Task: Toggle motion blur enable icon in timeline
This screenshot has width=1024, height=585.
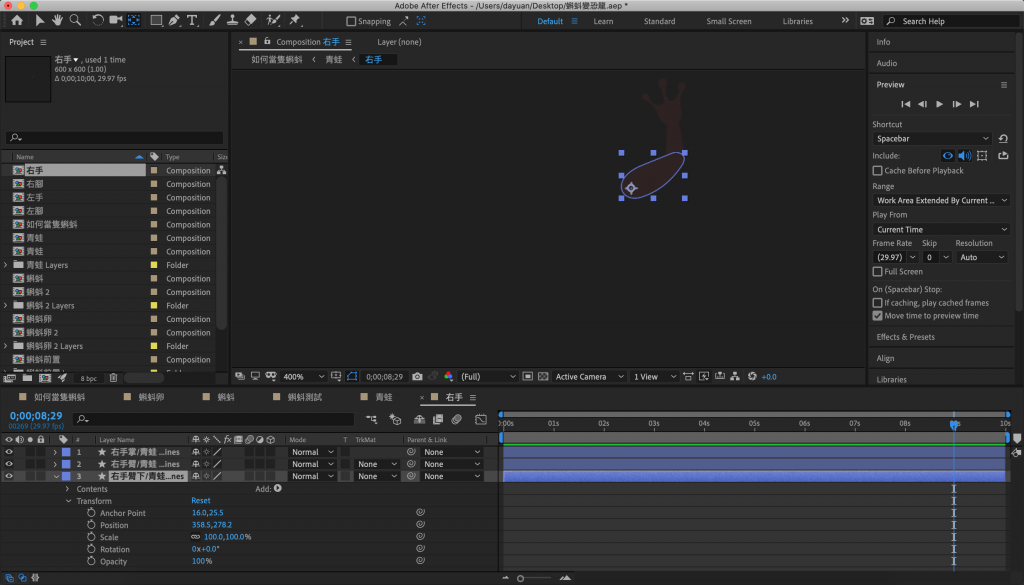Action: [456, 419]
